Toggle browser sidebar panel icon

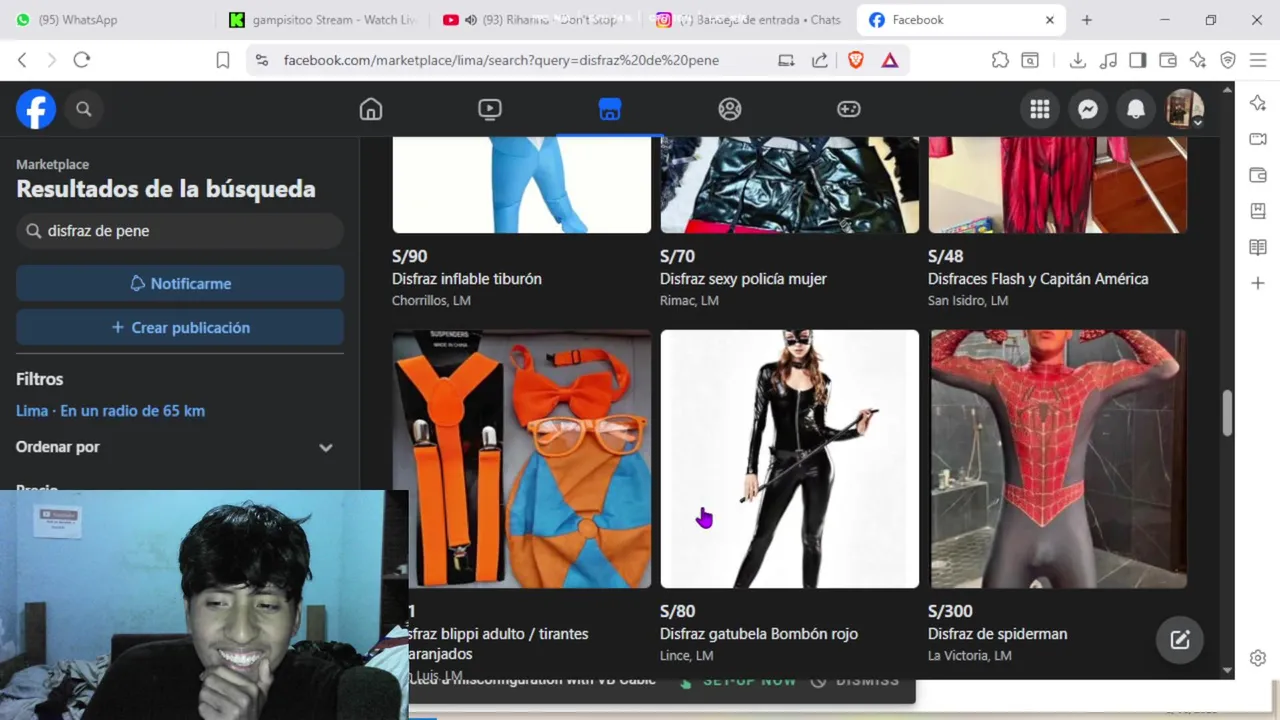[1138, 60]
